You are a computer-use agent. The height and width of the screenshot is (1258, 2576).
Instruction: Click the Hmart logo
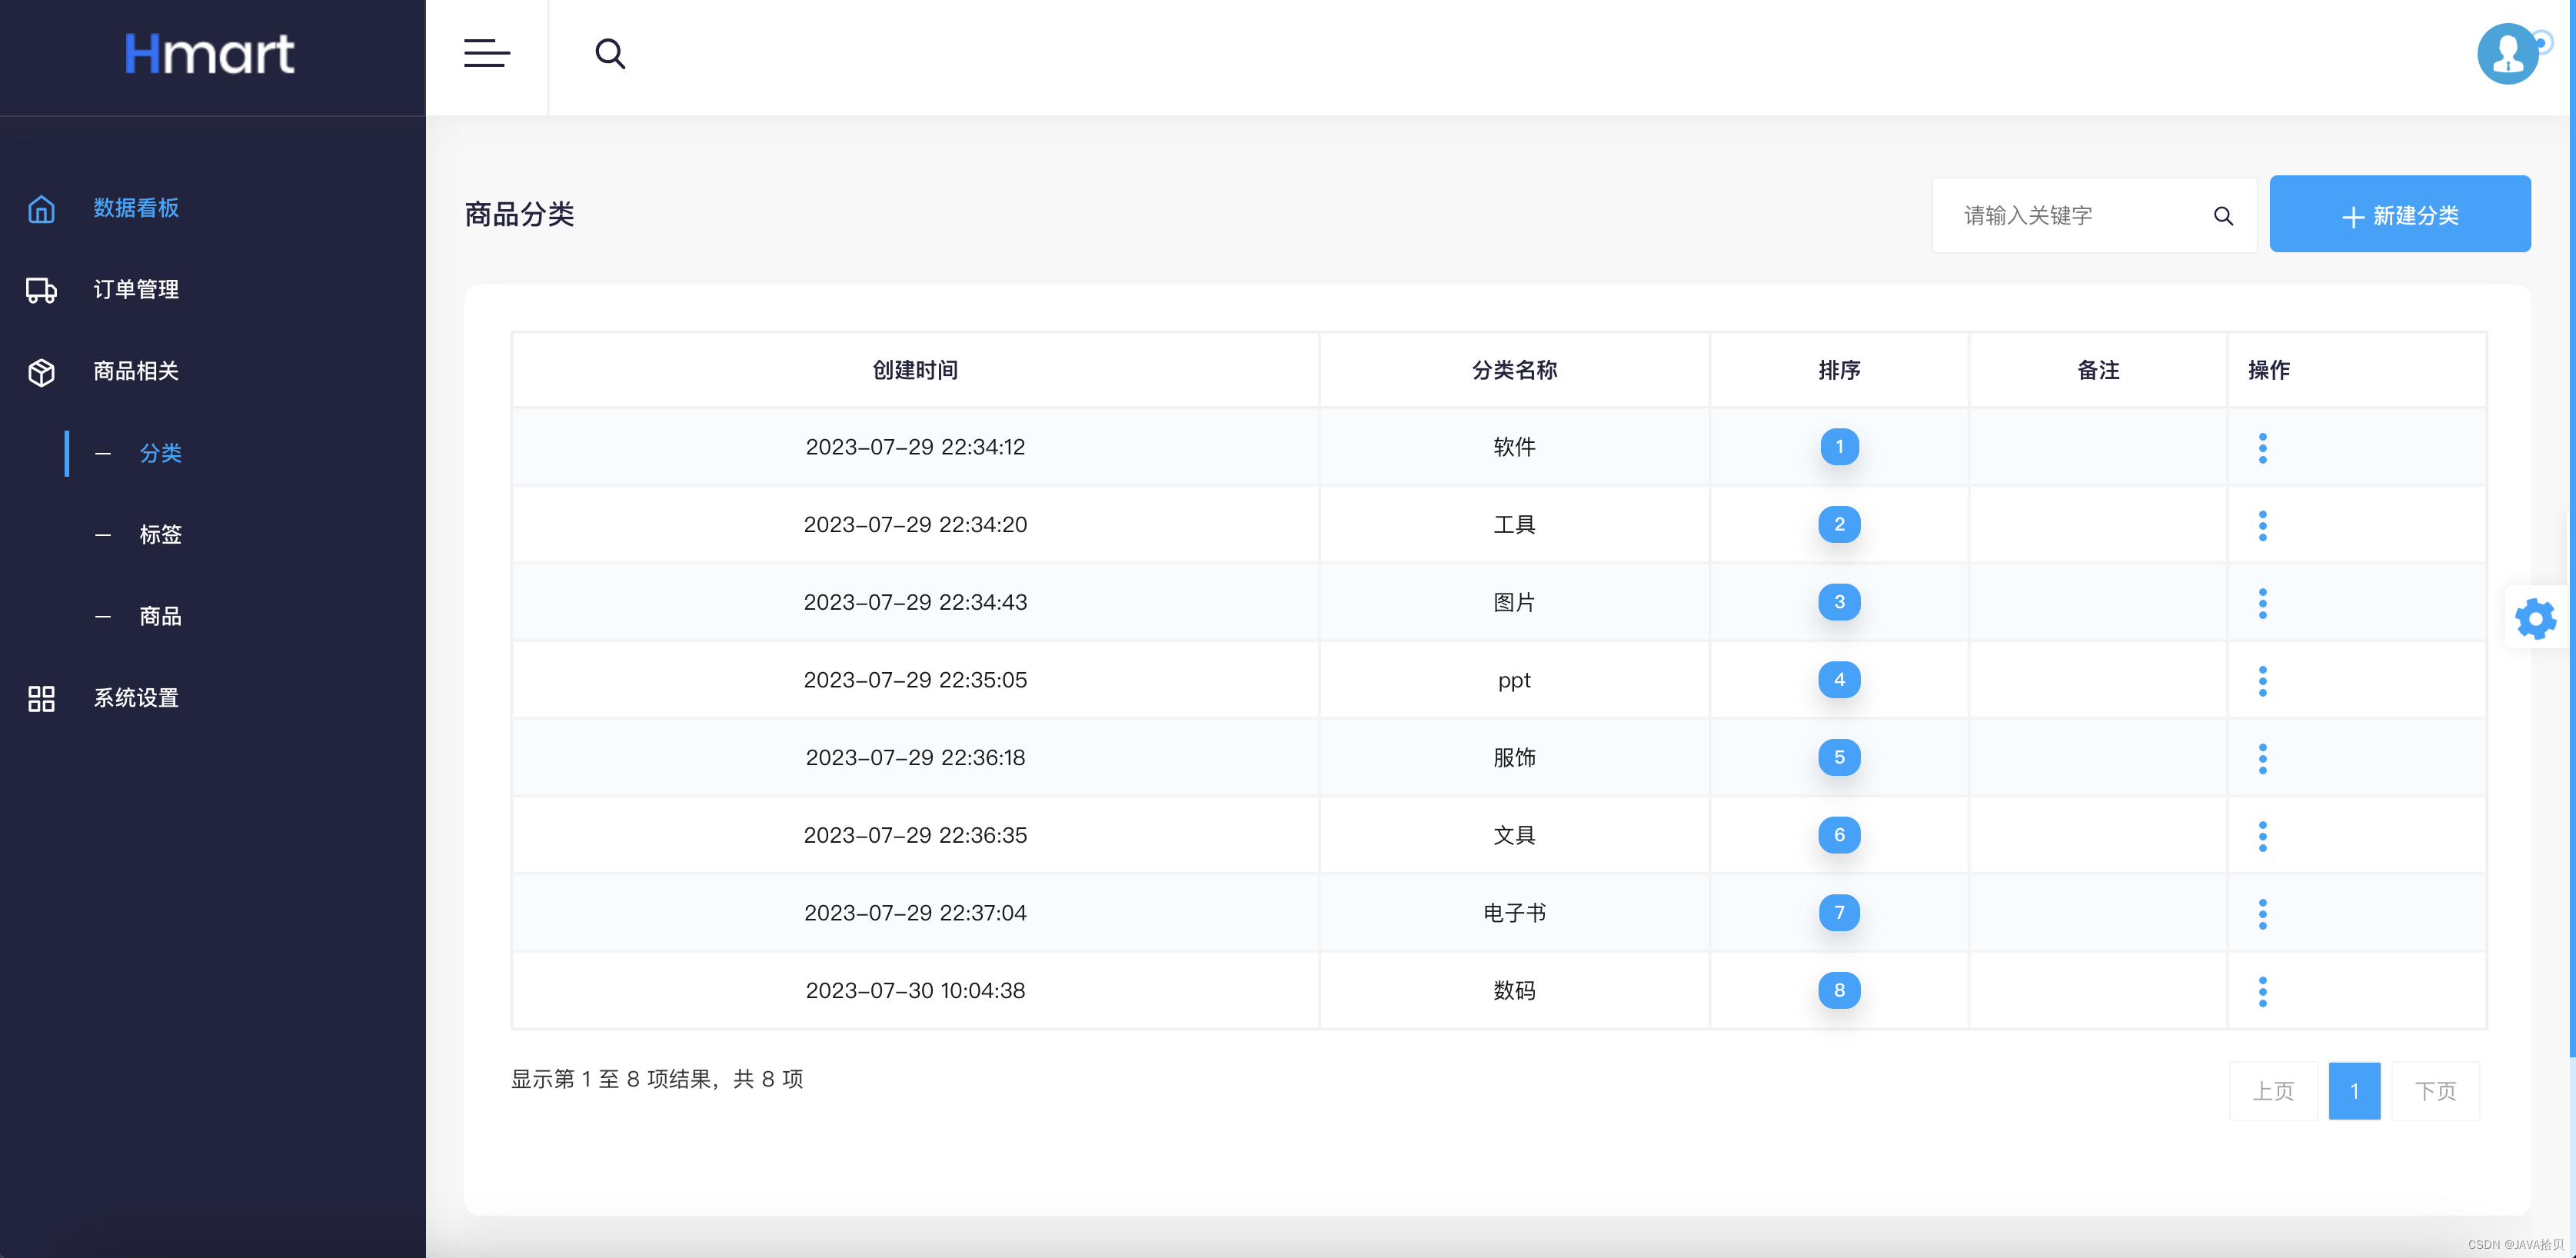click(x=210, y=54)
